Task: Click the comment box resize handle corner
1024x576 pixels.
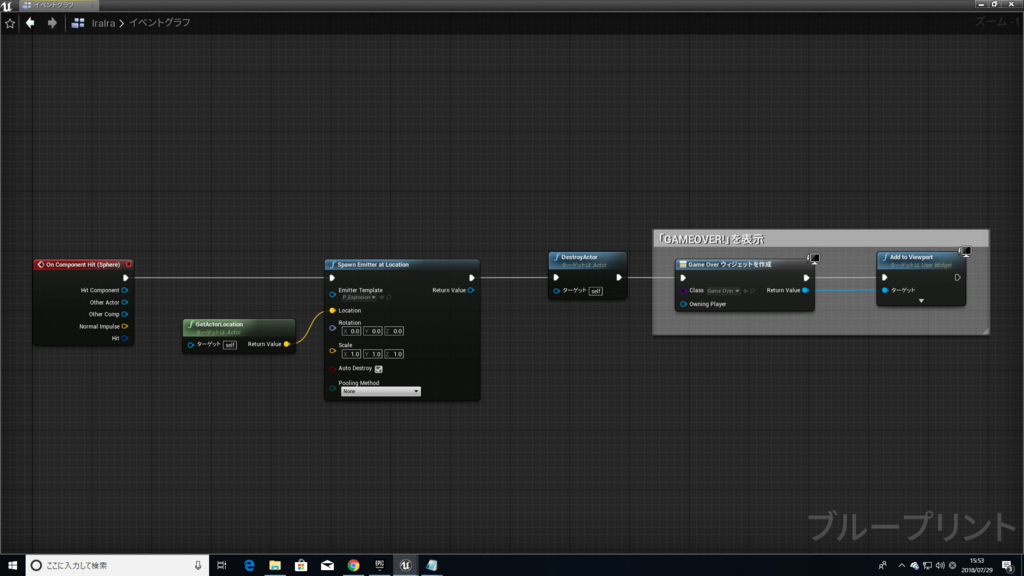Action: click(x=985, y=331)
